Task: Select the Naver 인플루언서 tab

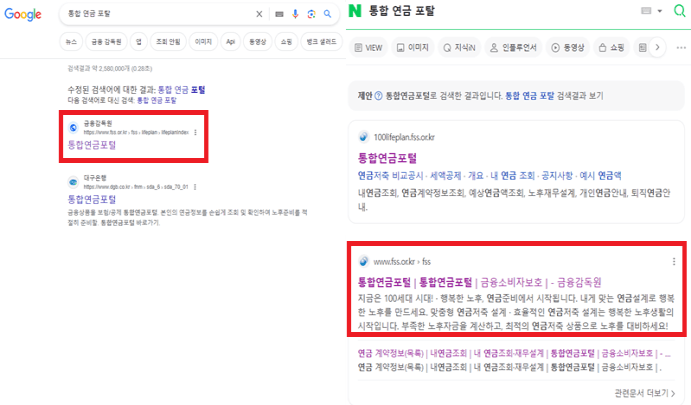Action: coord(513,48)
